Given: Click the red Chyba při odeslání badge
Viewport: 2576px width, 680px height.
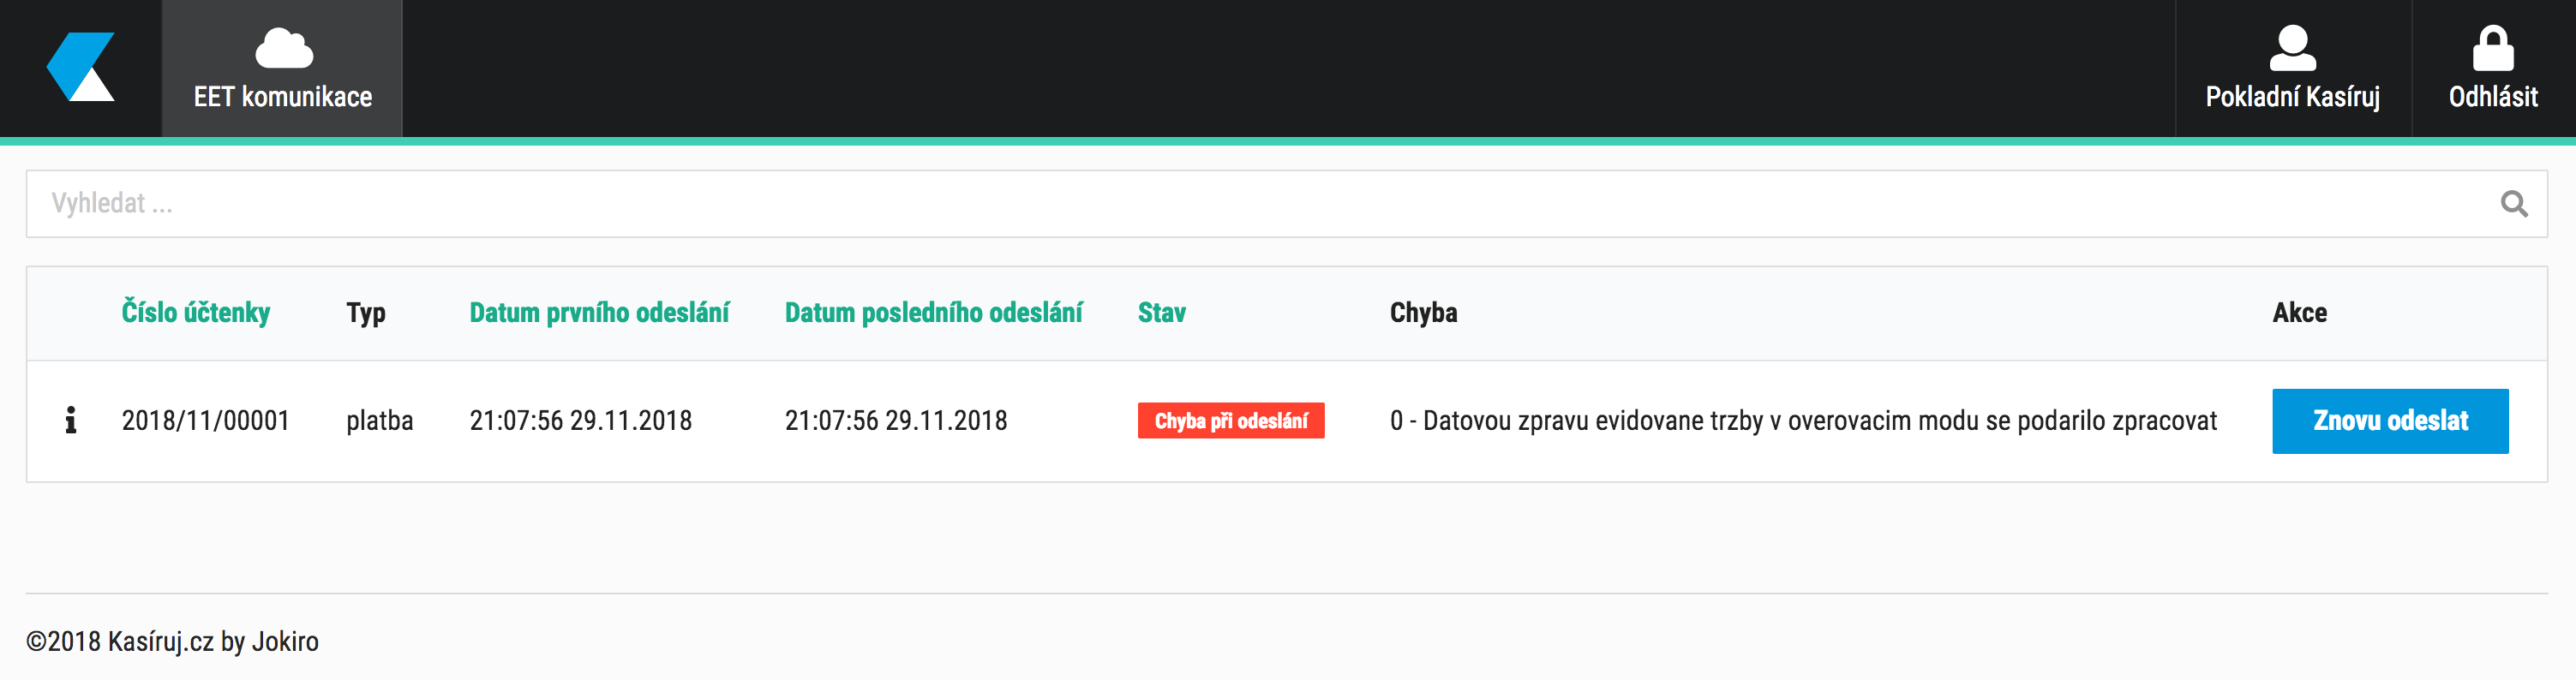Looking at the screenshot, I should pos(1231,421).
